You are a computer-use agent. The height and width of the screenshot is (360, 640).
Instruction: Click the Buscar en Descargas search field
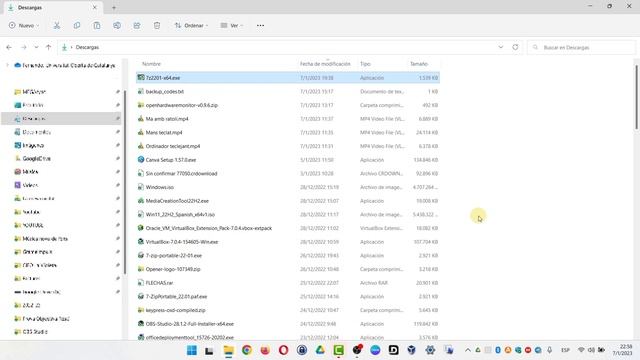click(x=581, y=47)
